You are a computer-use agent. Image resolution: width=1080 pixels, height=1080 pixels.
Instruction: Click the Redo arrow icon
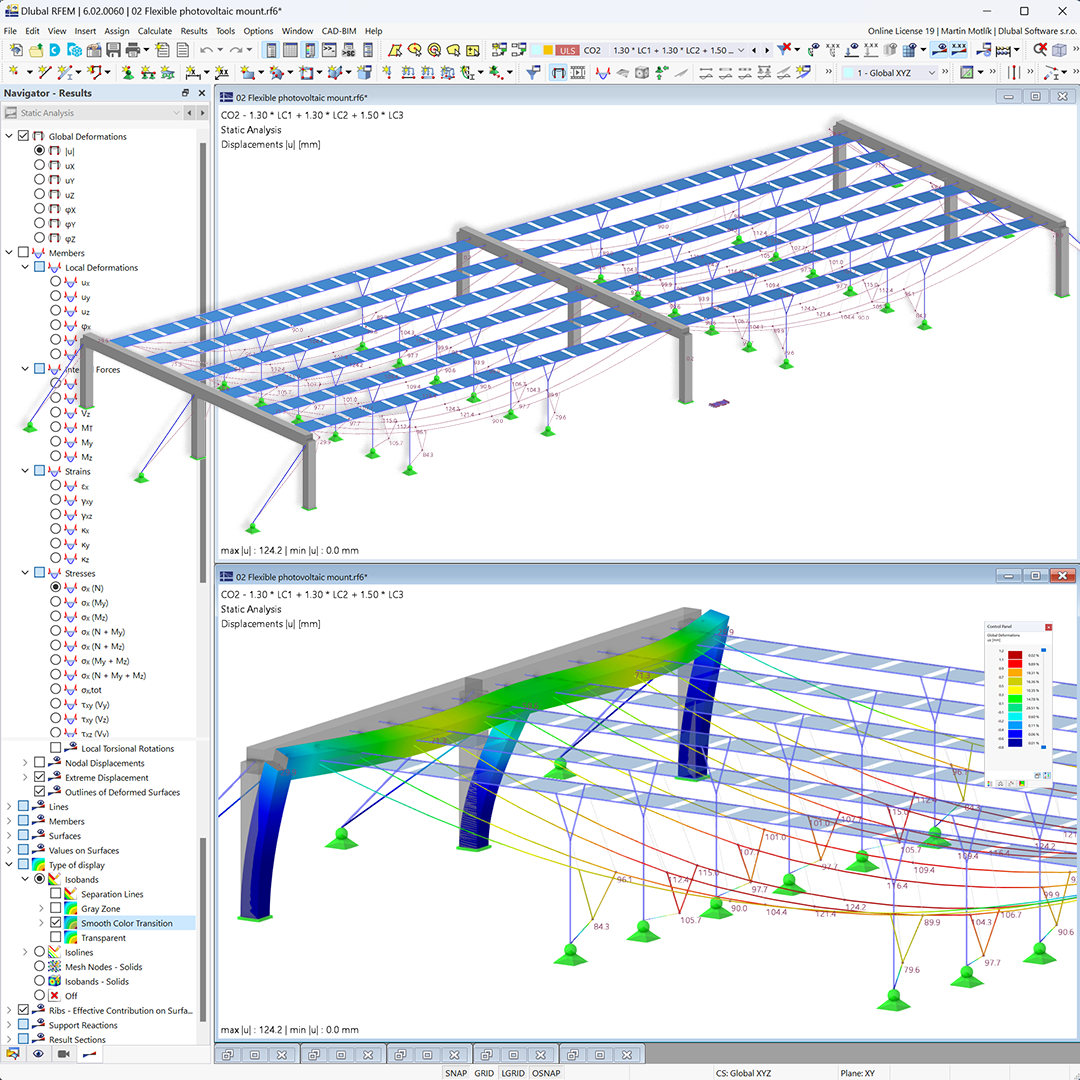click(x=236, y=50)
